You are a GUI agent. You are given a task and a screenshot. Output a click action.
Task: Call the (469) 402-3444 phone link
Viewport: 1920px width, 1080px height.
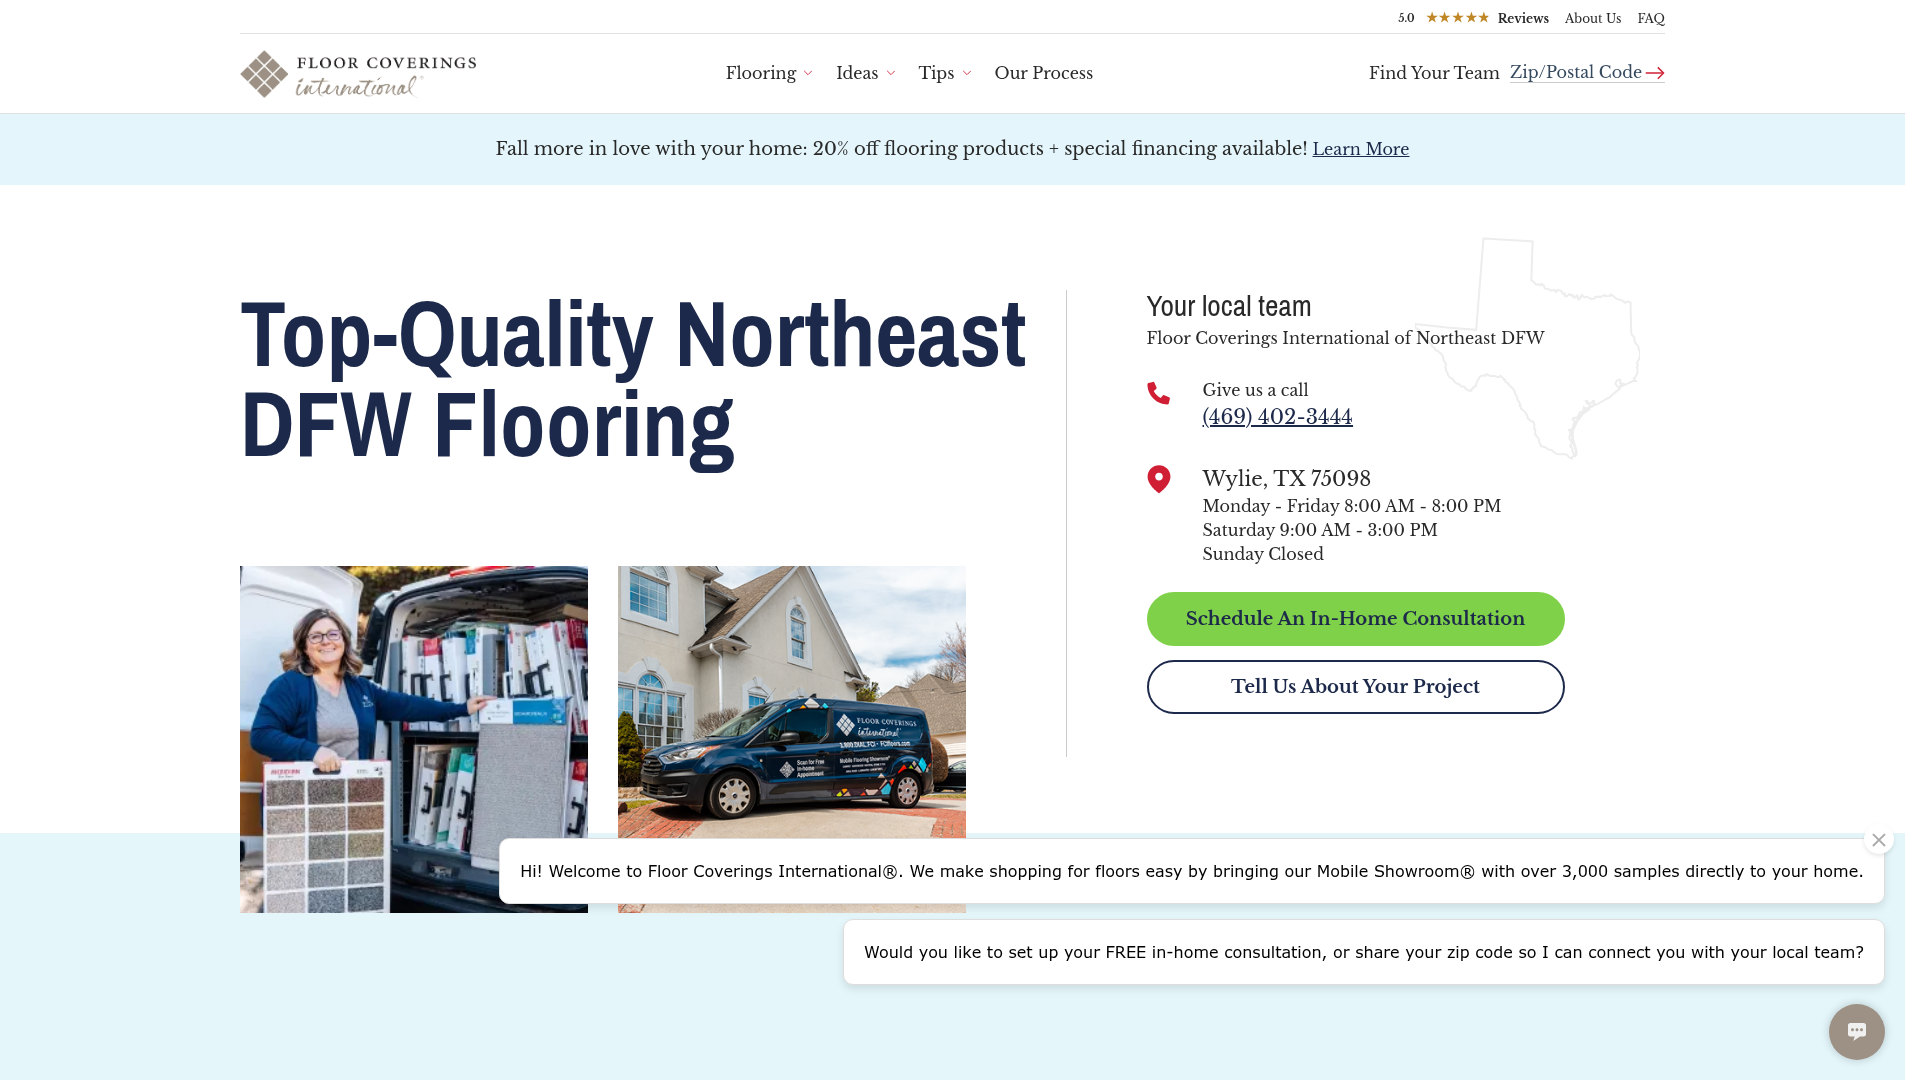point(1276,417)
